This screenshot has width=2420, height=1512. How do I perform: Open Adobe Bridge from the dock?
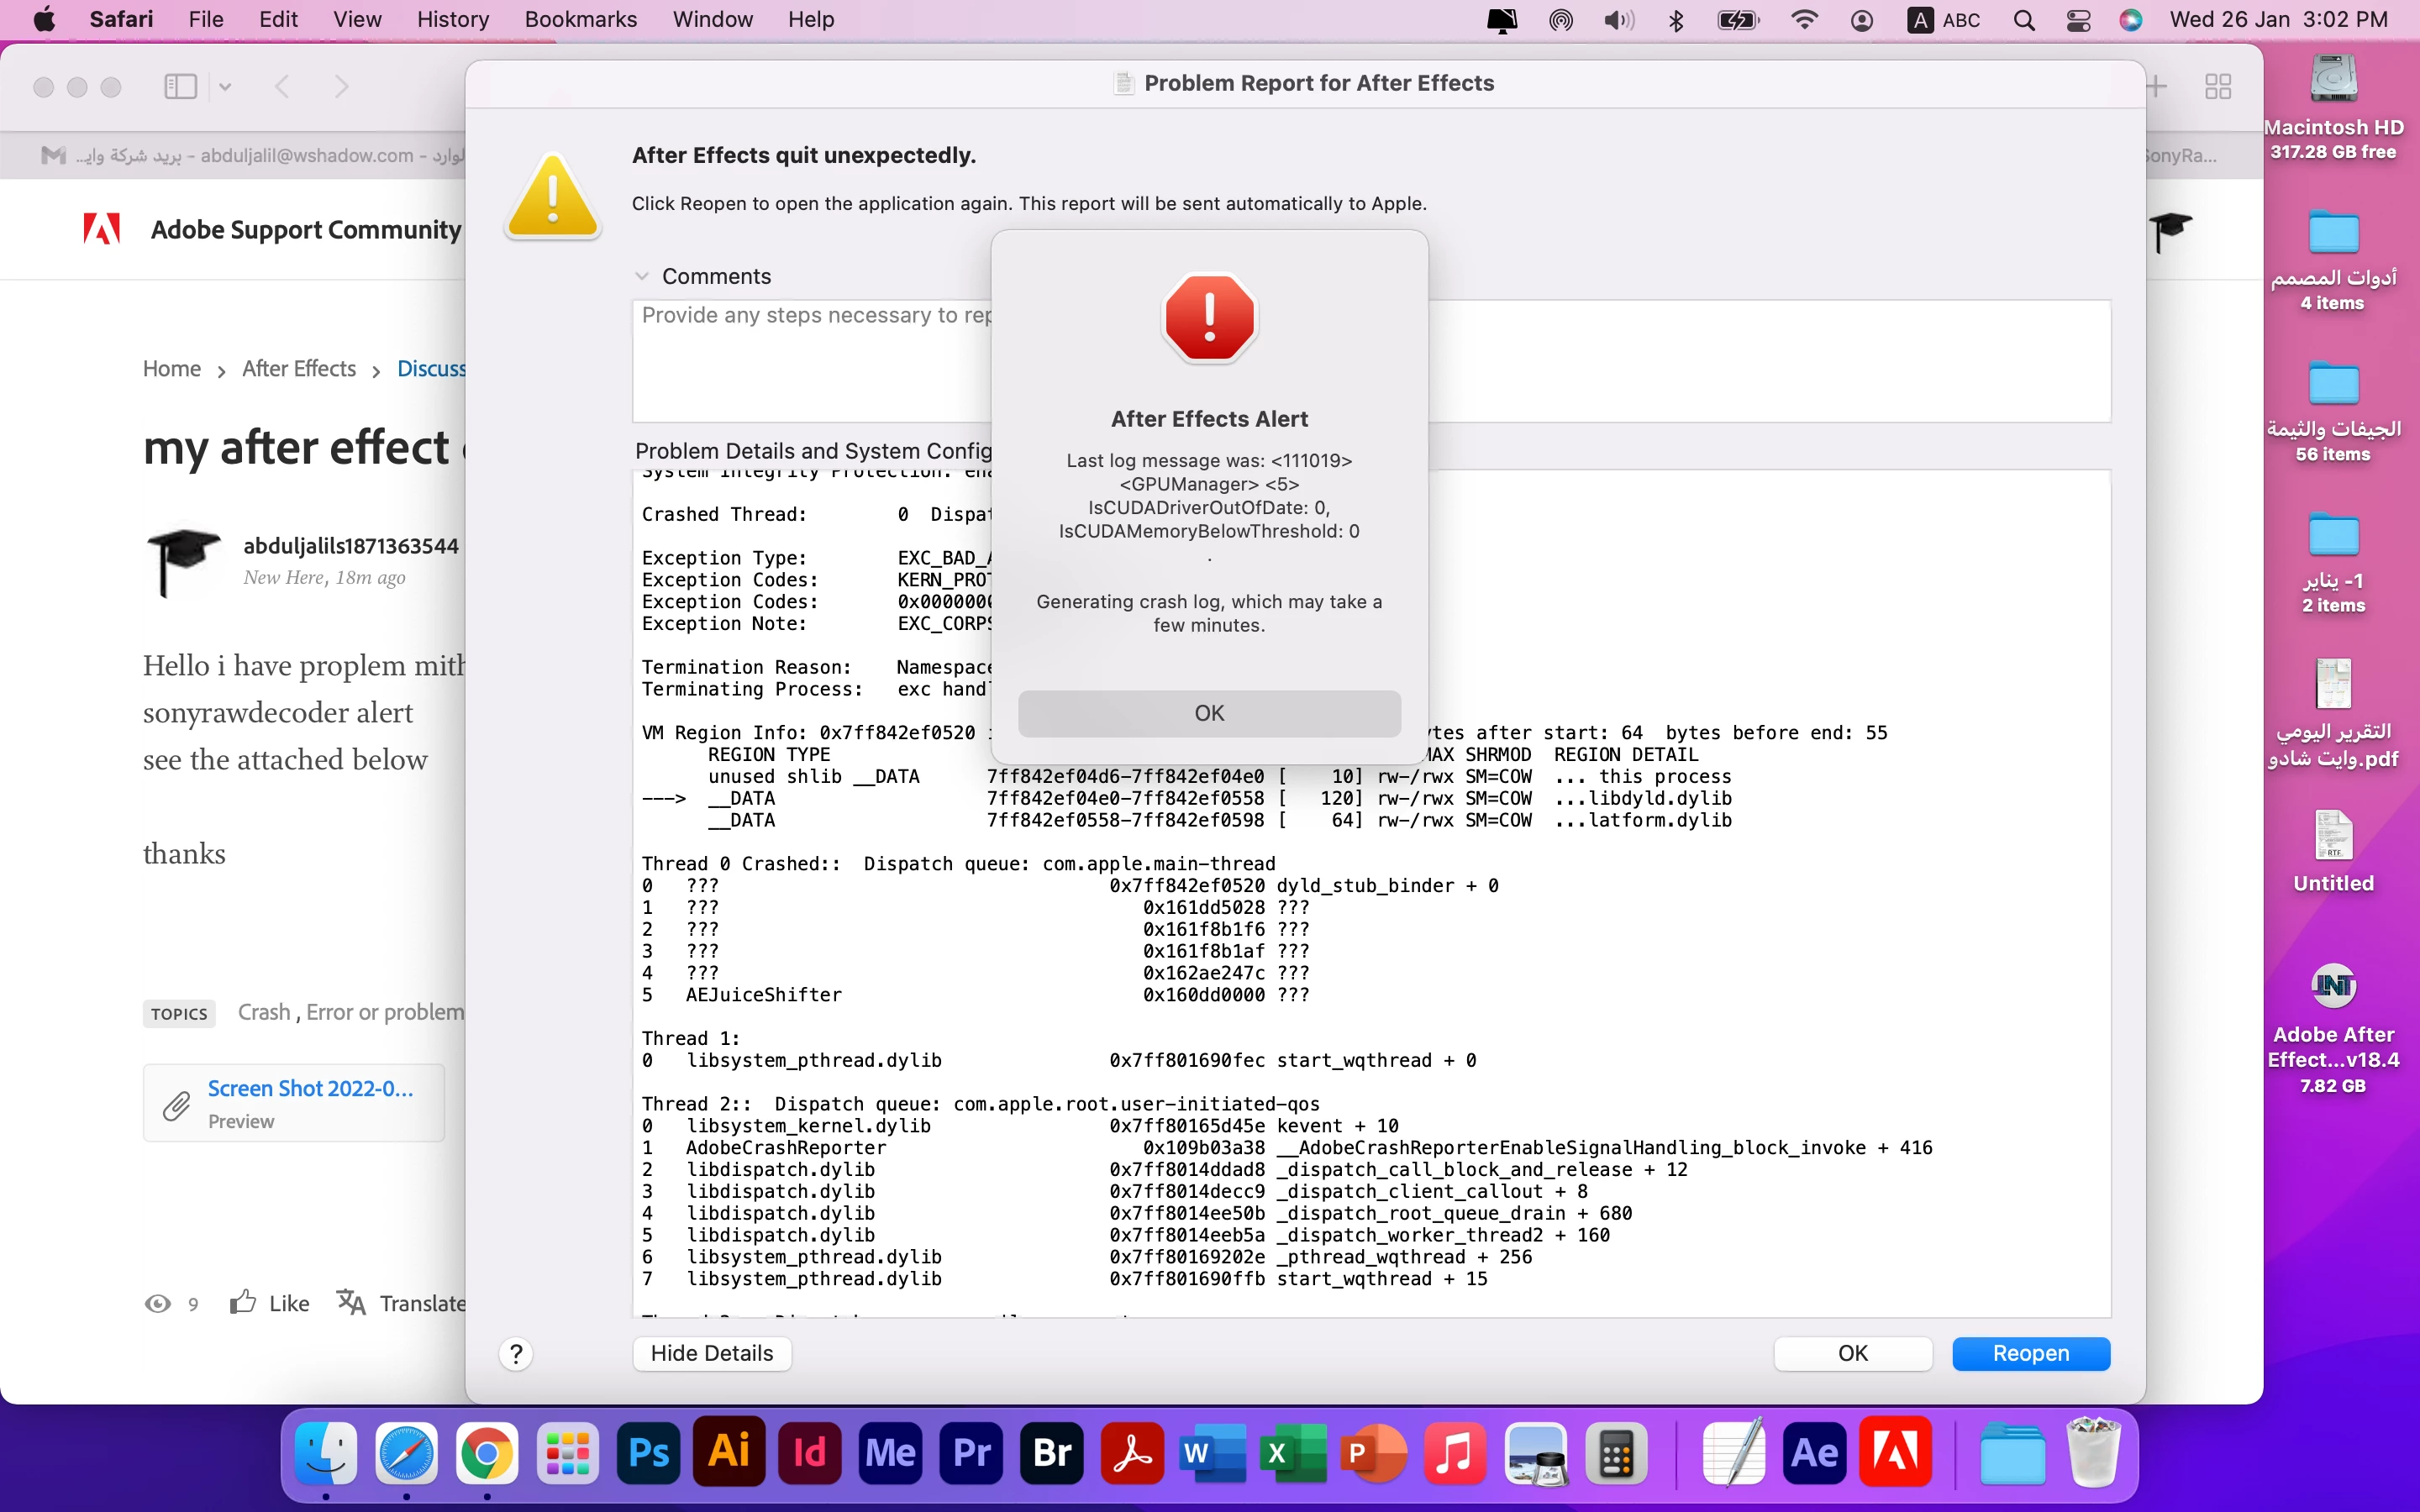pos(1052,1452)
